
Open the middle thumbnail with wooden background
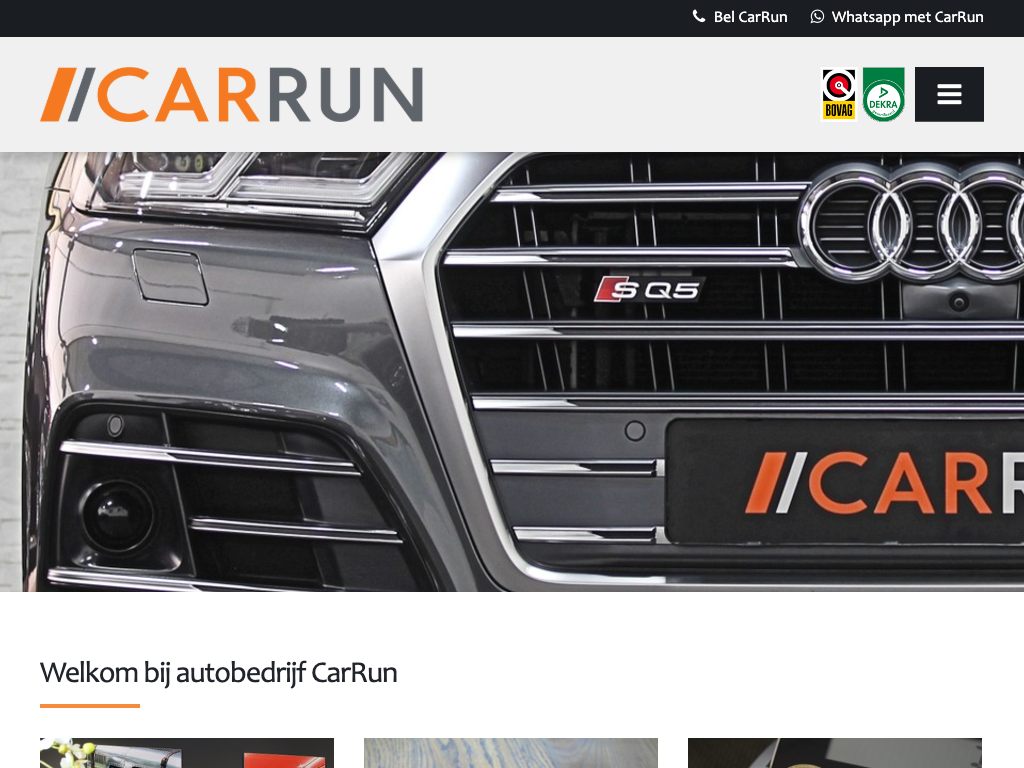click(x=510, y=752)
